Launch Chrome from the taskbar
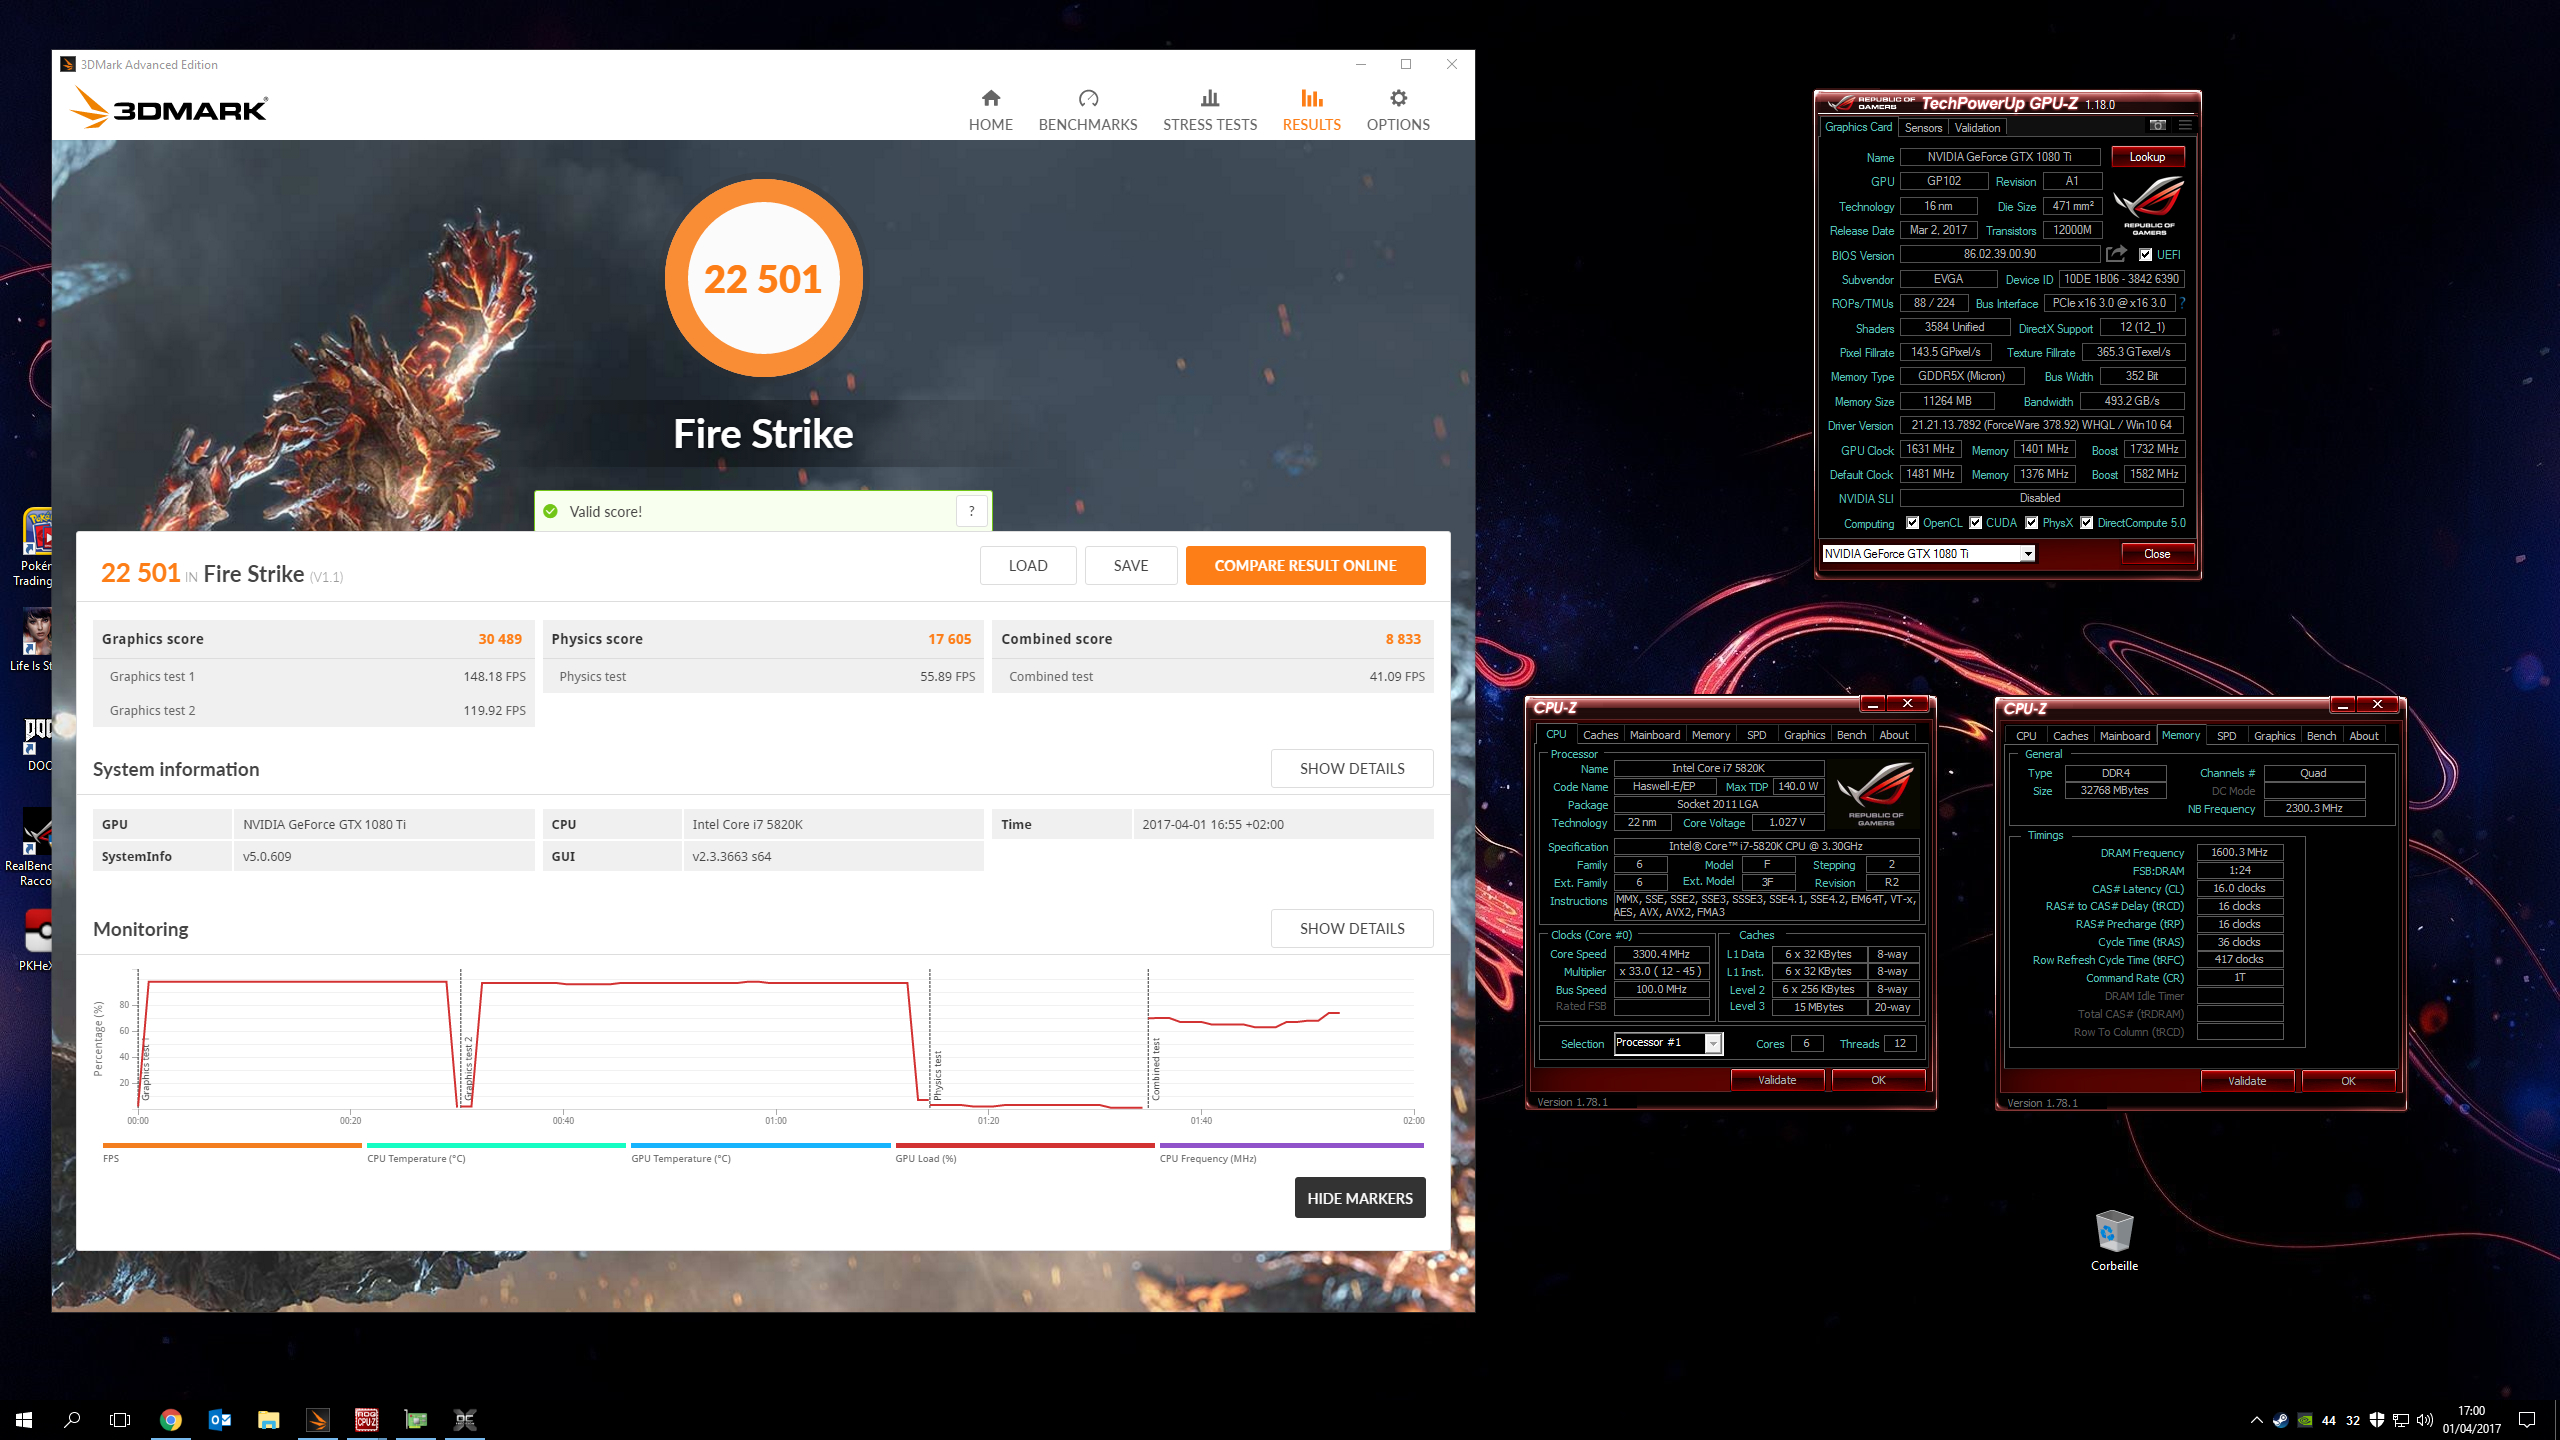The height and width of the screenshot is (1440, 2560). (171, 1419)
